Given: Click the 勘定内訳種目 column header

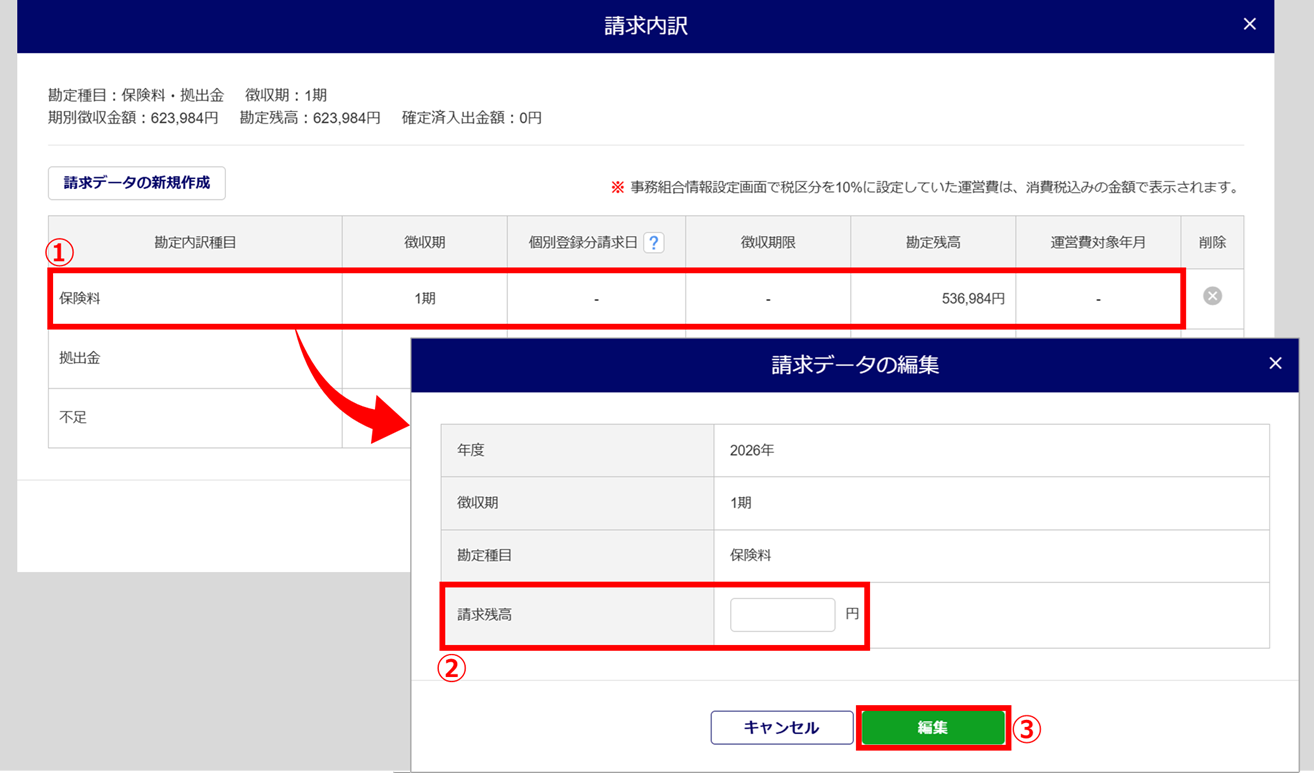Looking at the screenshot, I should click(x=195, y=243).
